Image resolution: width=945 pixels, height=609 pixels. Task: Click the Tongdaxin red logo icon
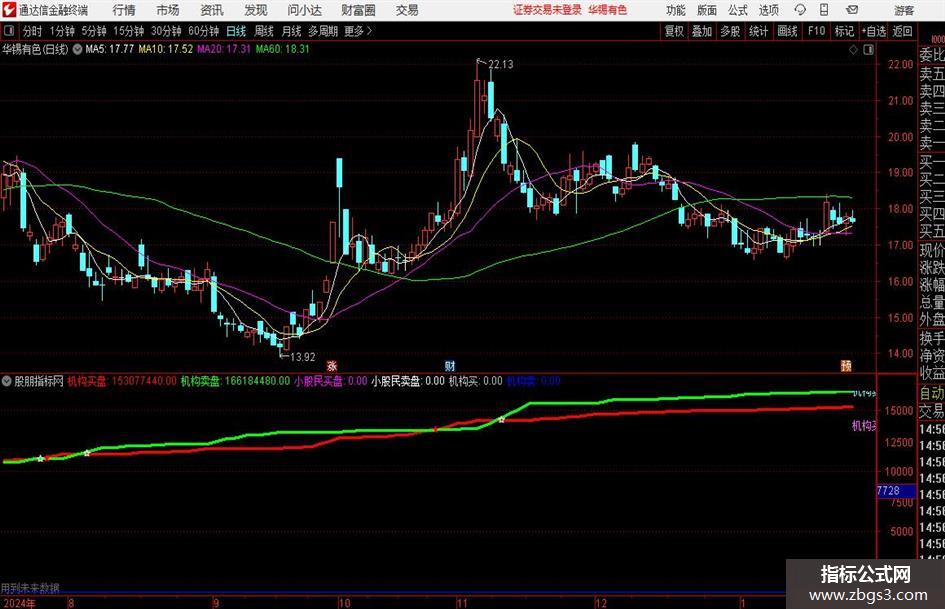(8, 10)
